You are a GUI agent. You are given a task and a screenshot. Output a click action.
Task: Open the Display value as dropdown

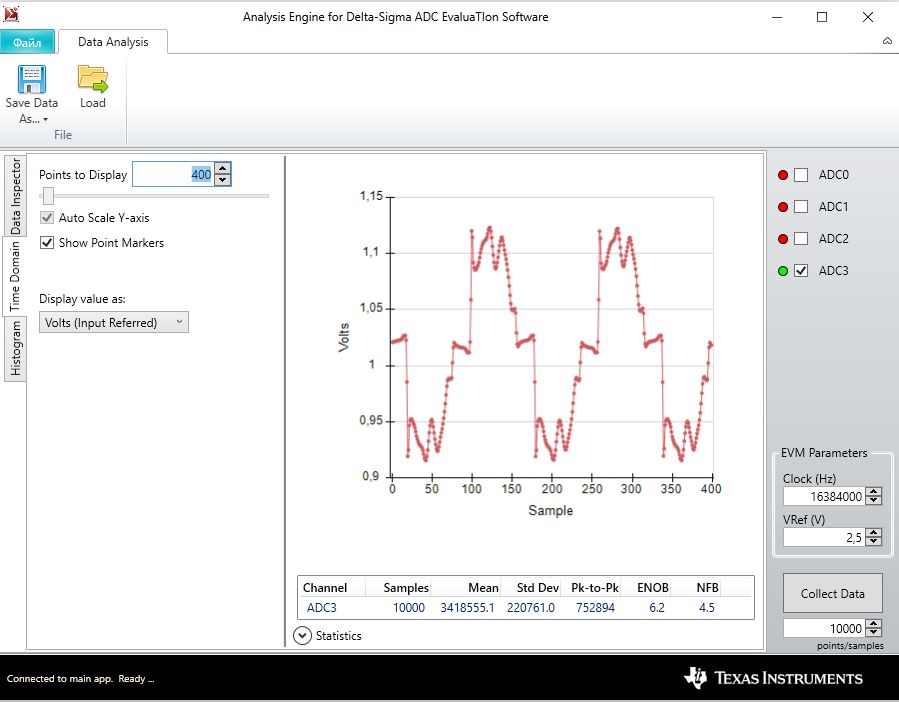(114, 322)
